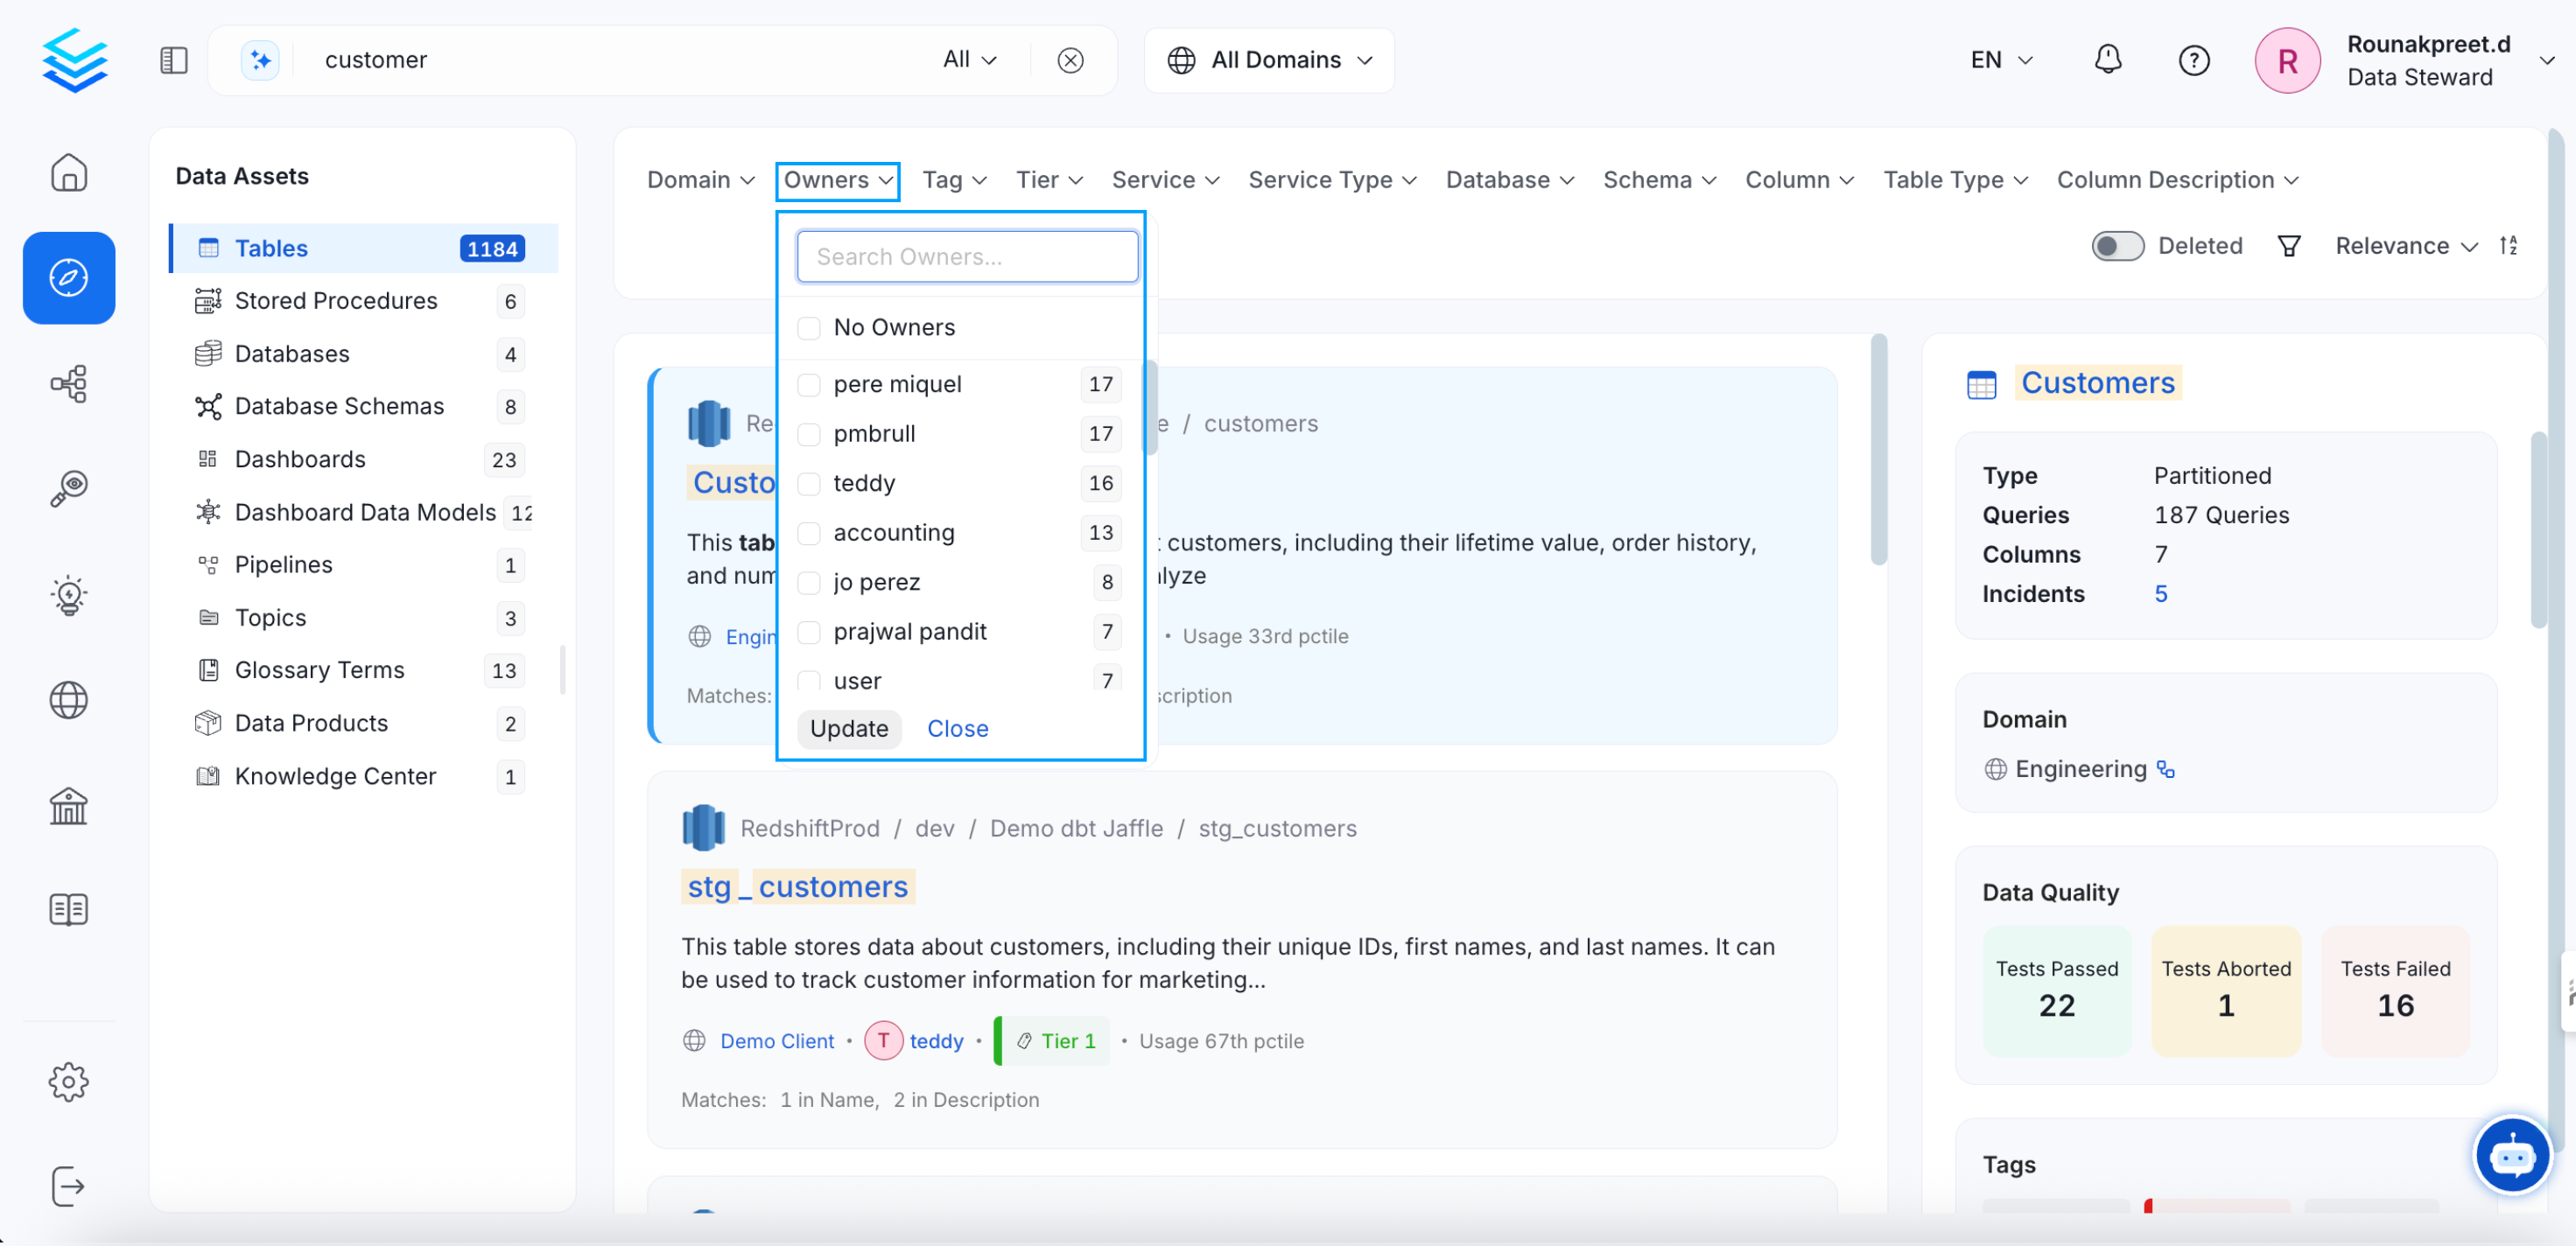Open notifications bell icon
The width and height of the screenshot is (2576, 1246).
[2108, 59]
